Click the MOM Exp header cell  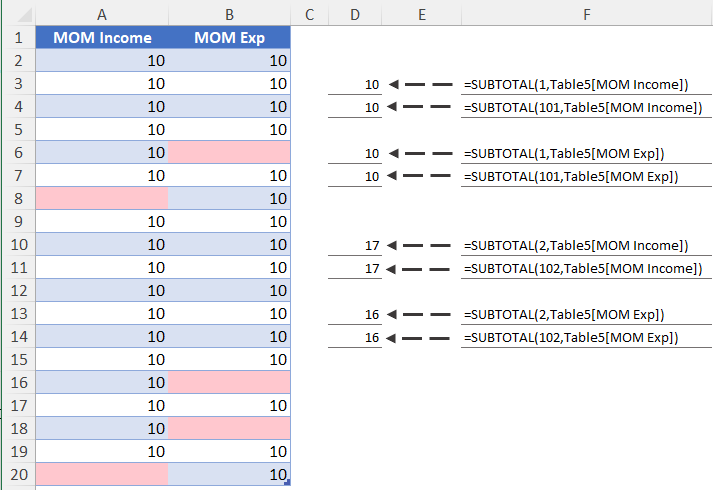pos(229,37)
